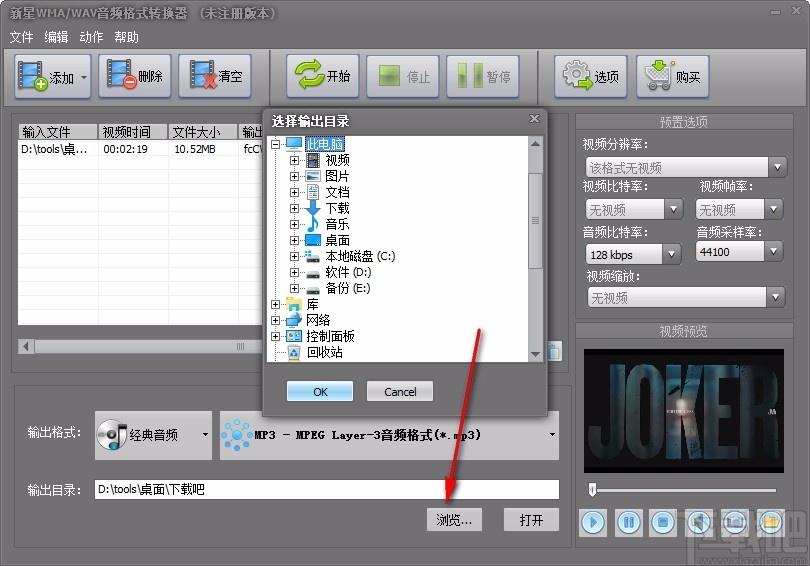This screenshot has height=566, width=810.
Task: Close the 选择输出目录 dialog
Action: (x=534, y=119)
